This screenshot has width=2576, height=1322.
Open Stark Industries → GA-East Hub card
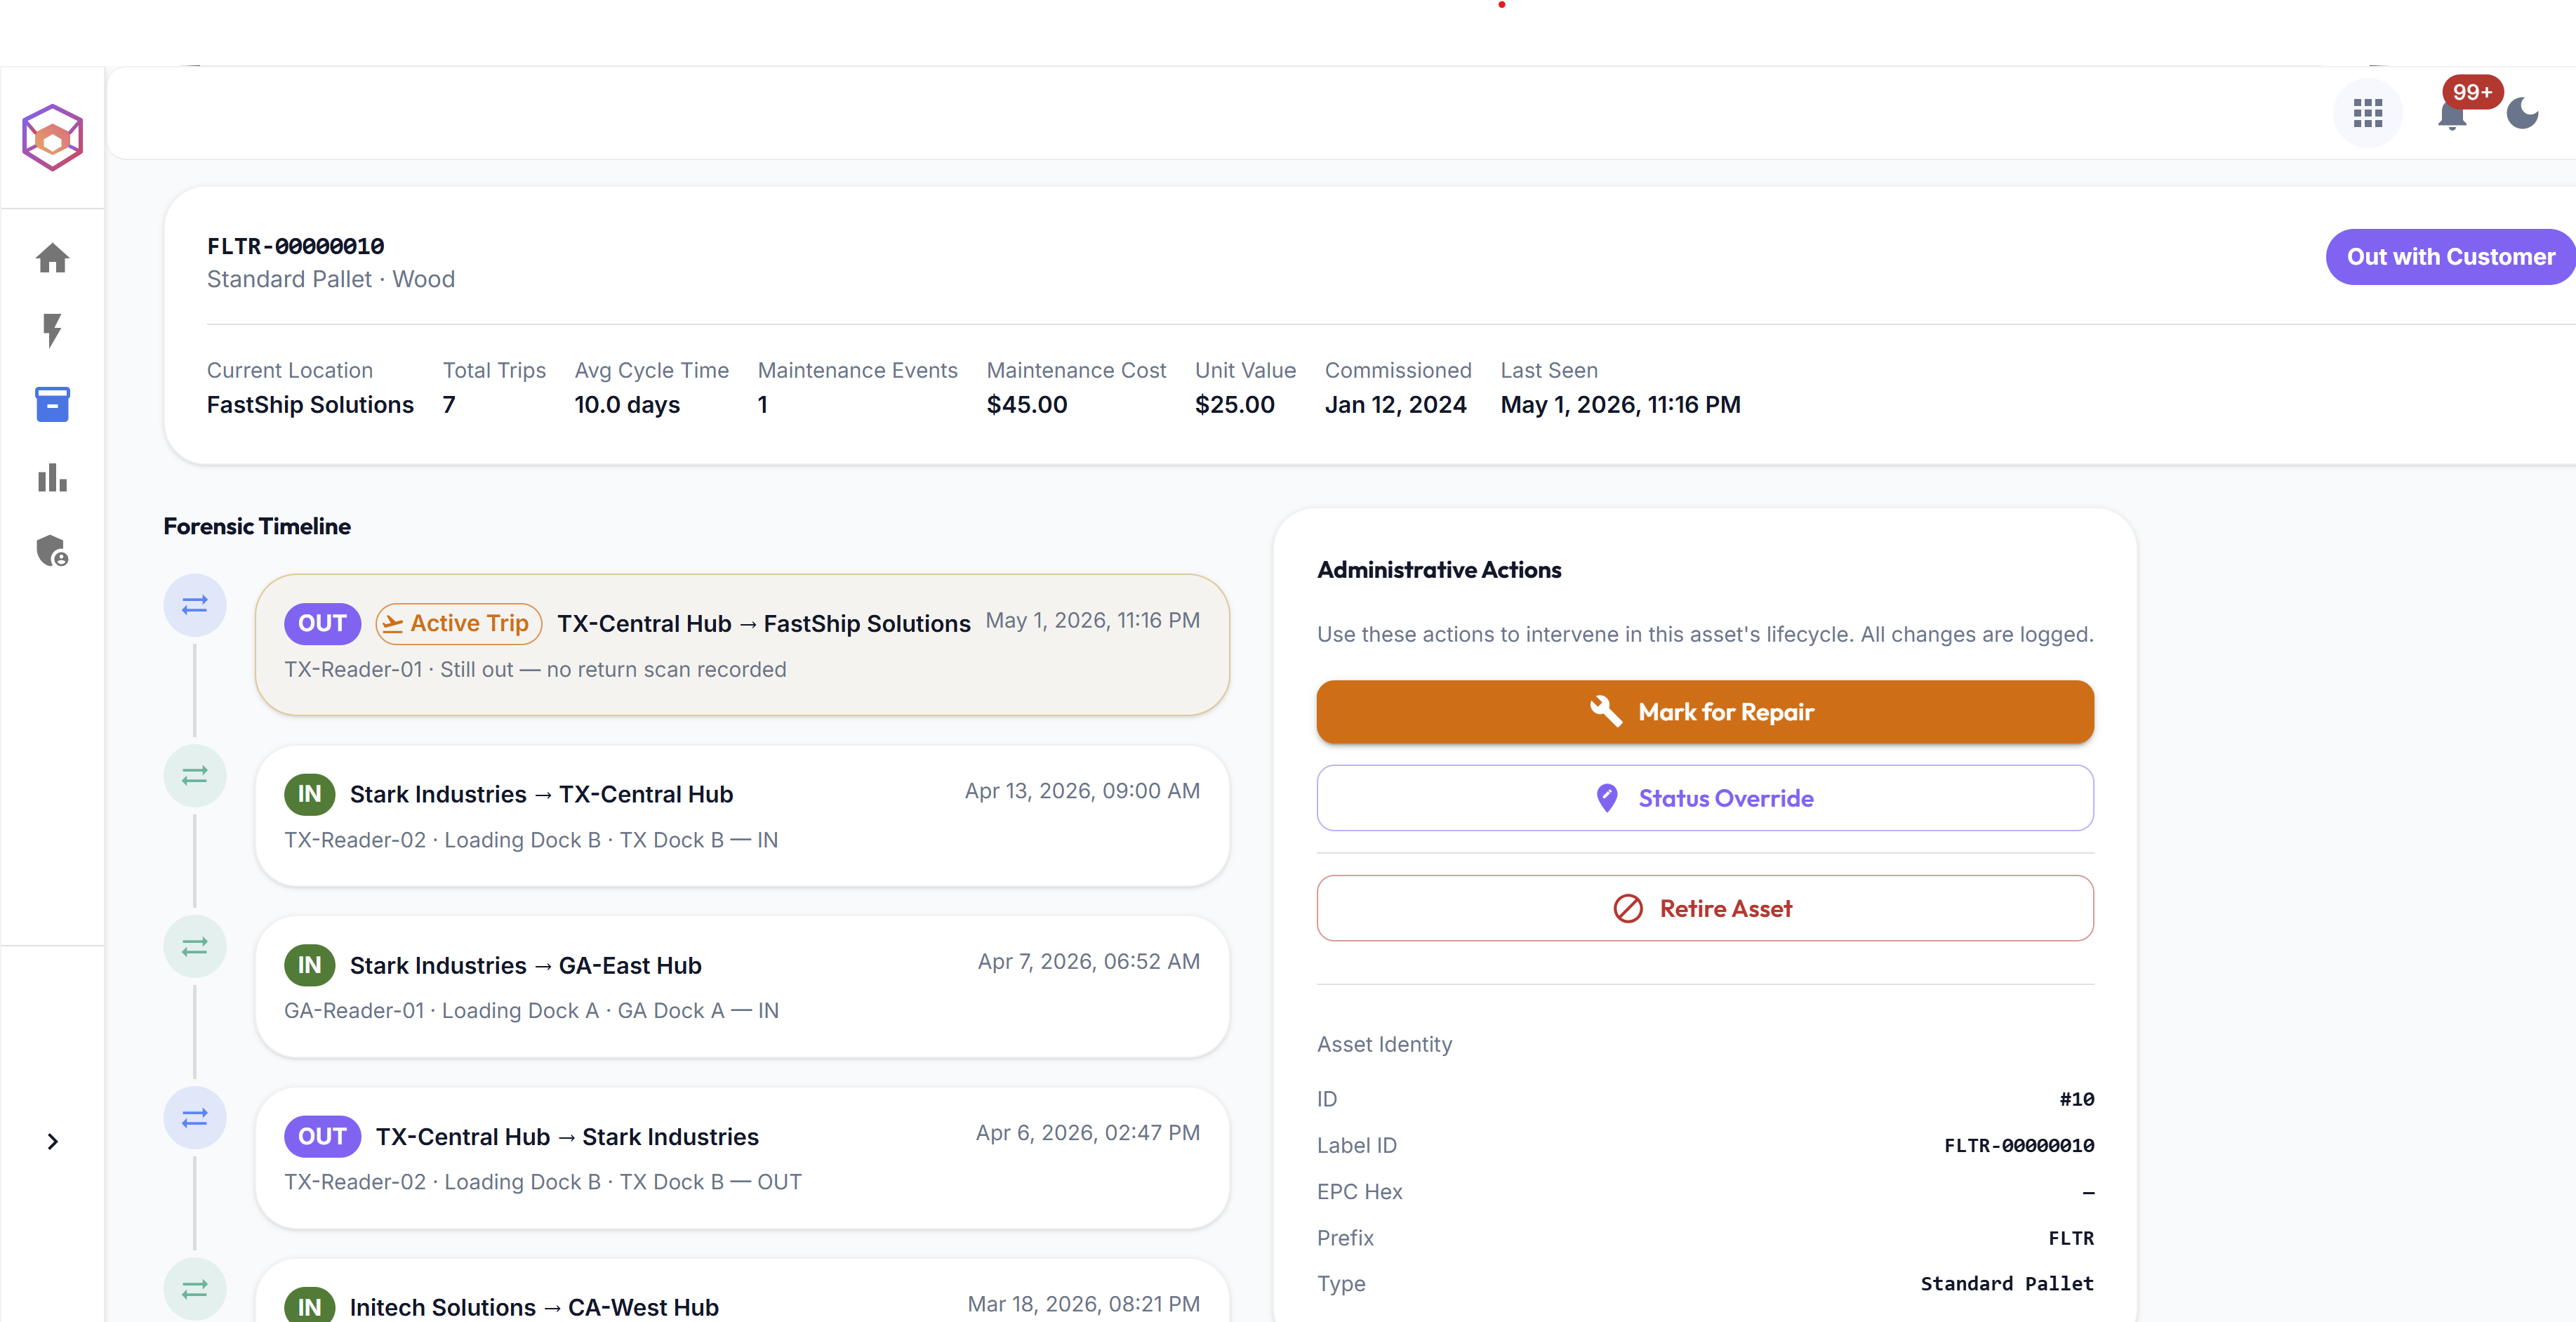pos(742,986)
